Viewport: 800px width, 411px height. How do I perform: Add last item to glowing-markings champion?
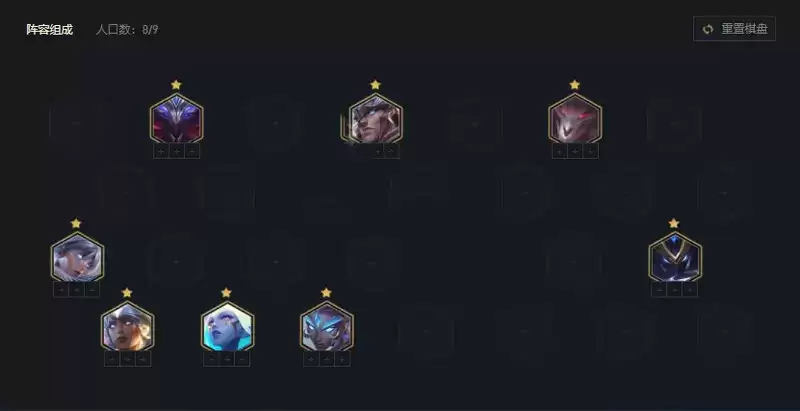[x=342, y=359]
